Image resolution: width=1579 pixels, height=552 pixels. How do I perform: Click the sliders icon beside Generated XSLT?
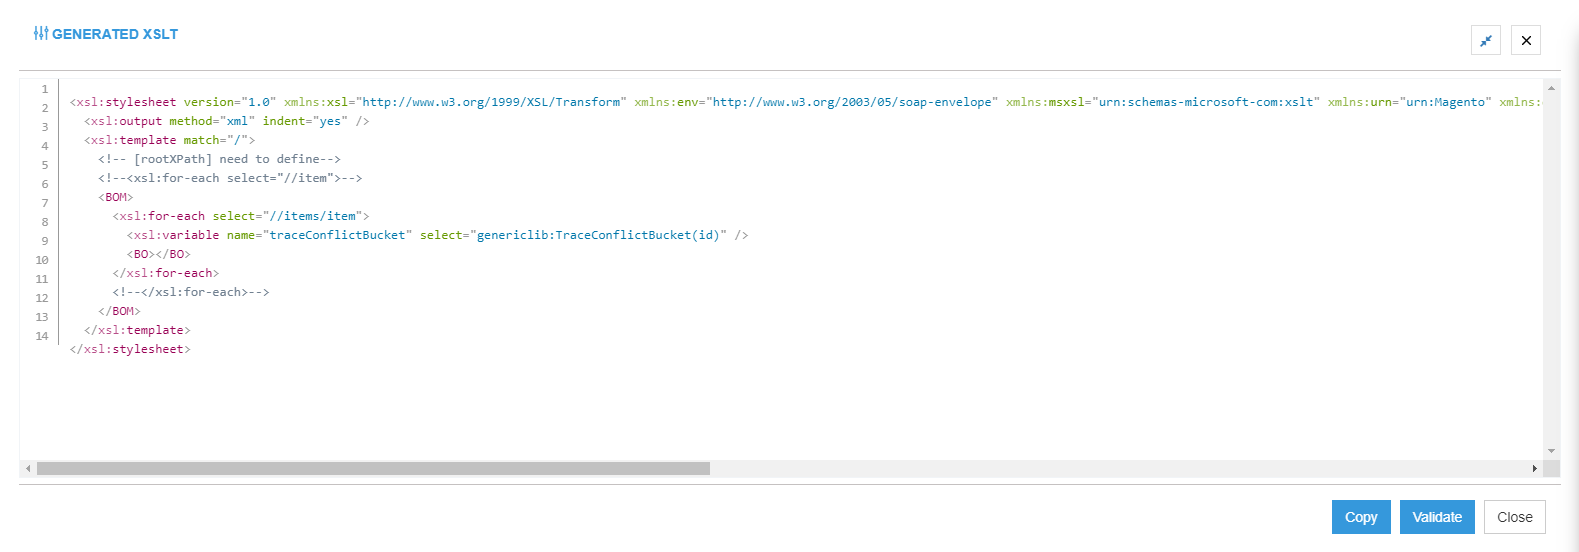(40, 34)
